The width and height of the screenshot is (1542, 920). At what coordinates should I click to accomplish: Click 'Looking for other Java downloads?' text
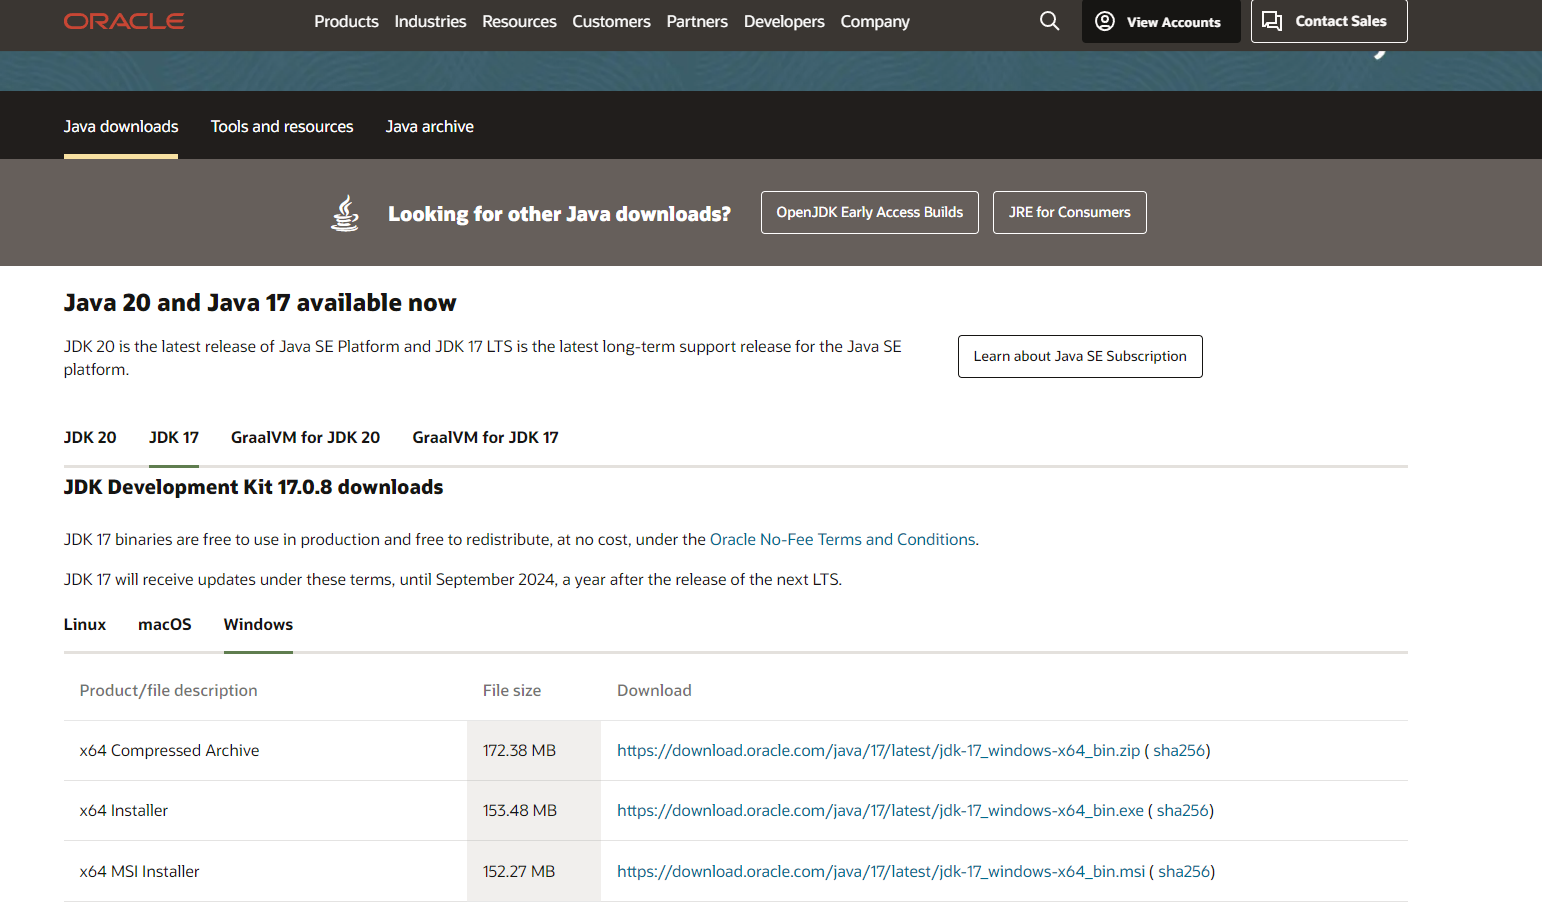coord(559,214)
